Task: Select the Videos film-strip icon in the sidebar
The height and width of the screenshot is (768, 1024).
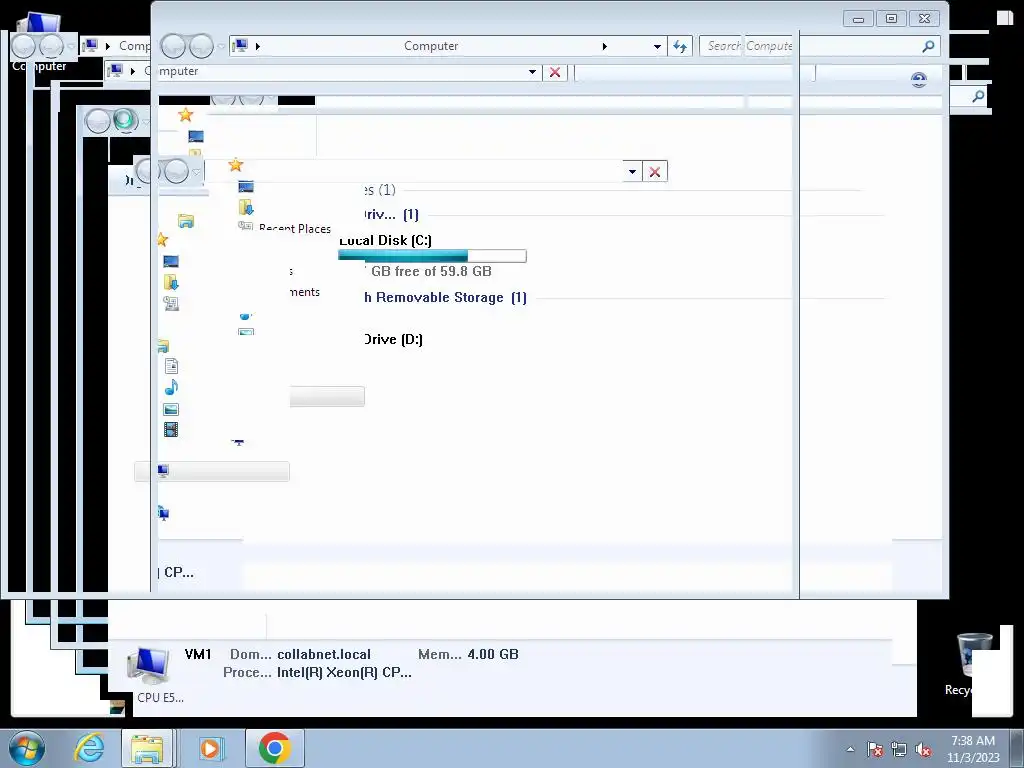Action: click(170, 430)
